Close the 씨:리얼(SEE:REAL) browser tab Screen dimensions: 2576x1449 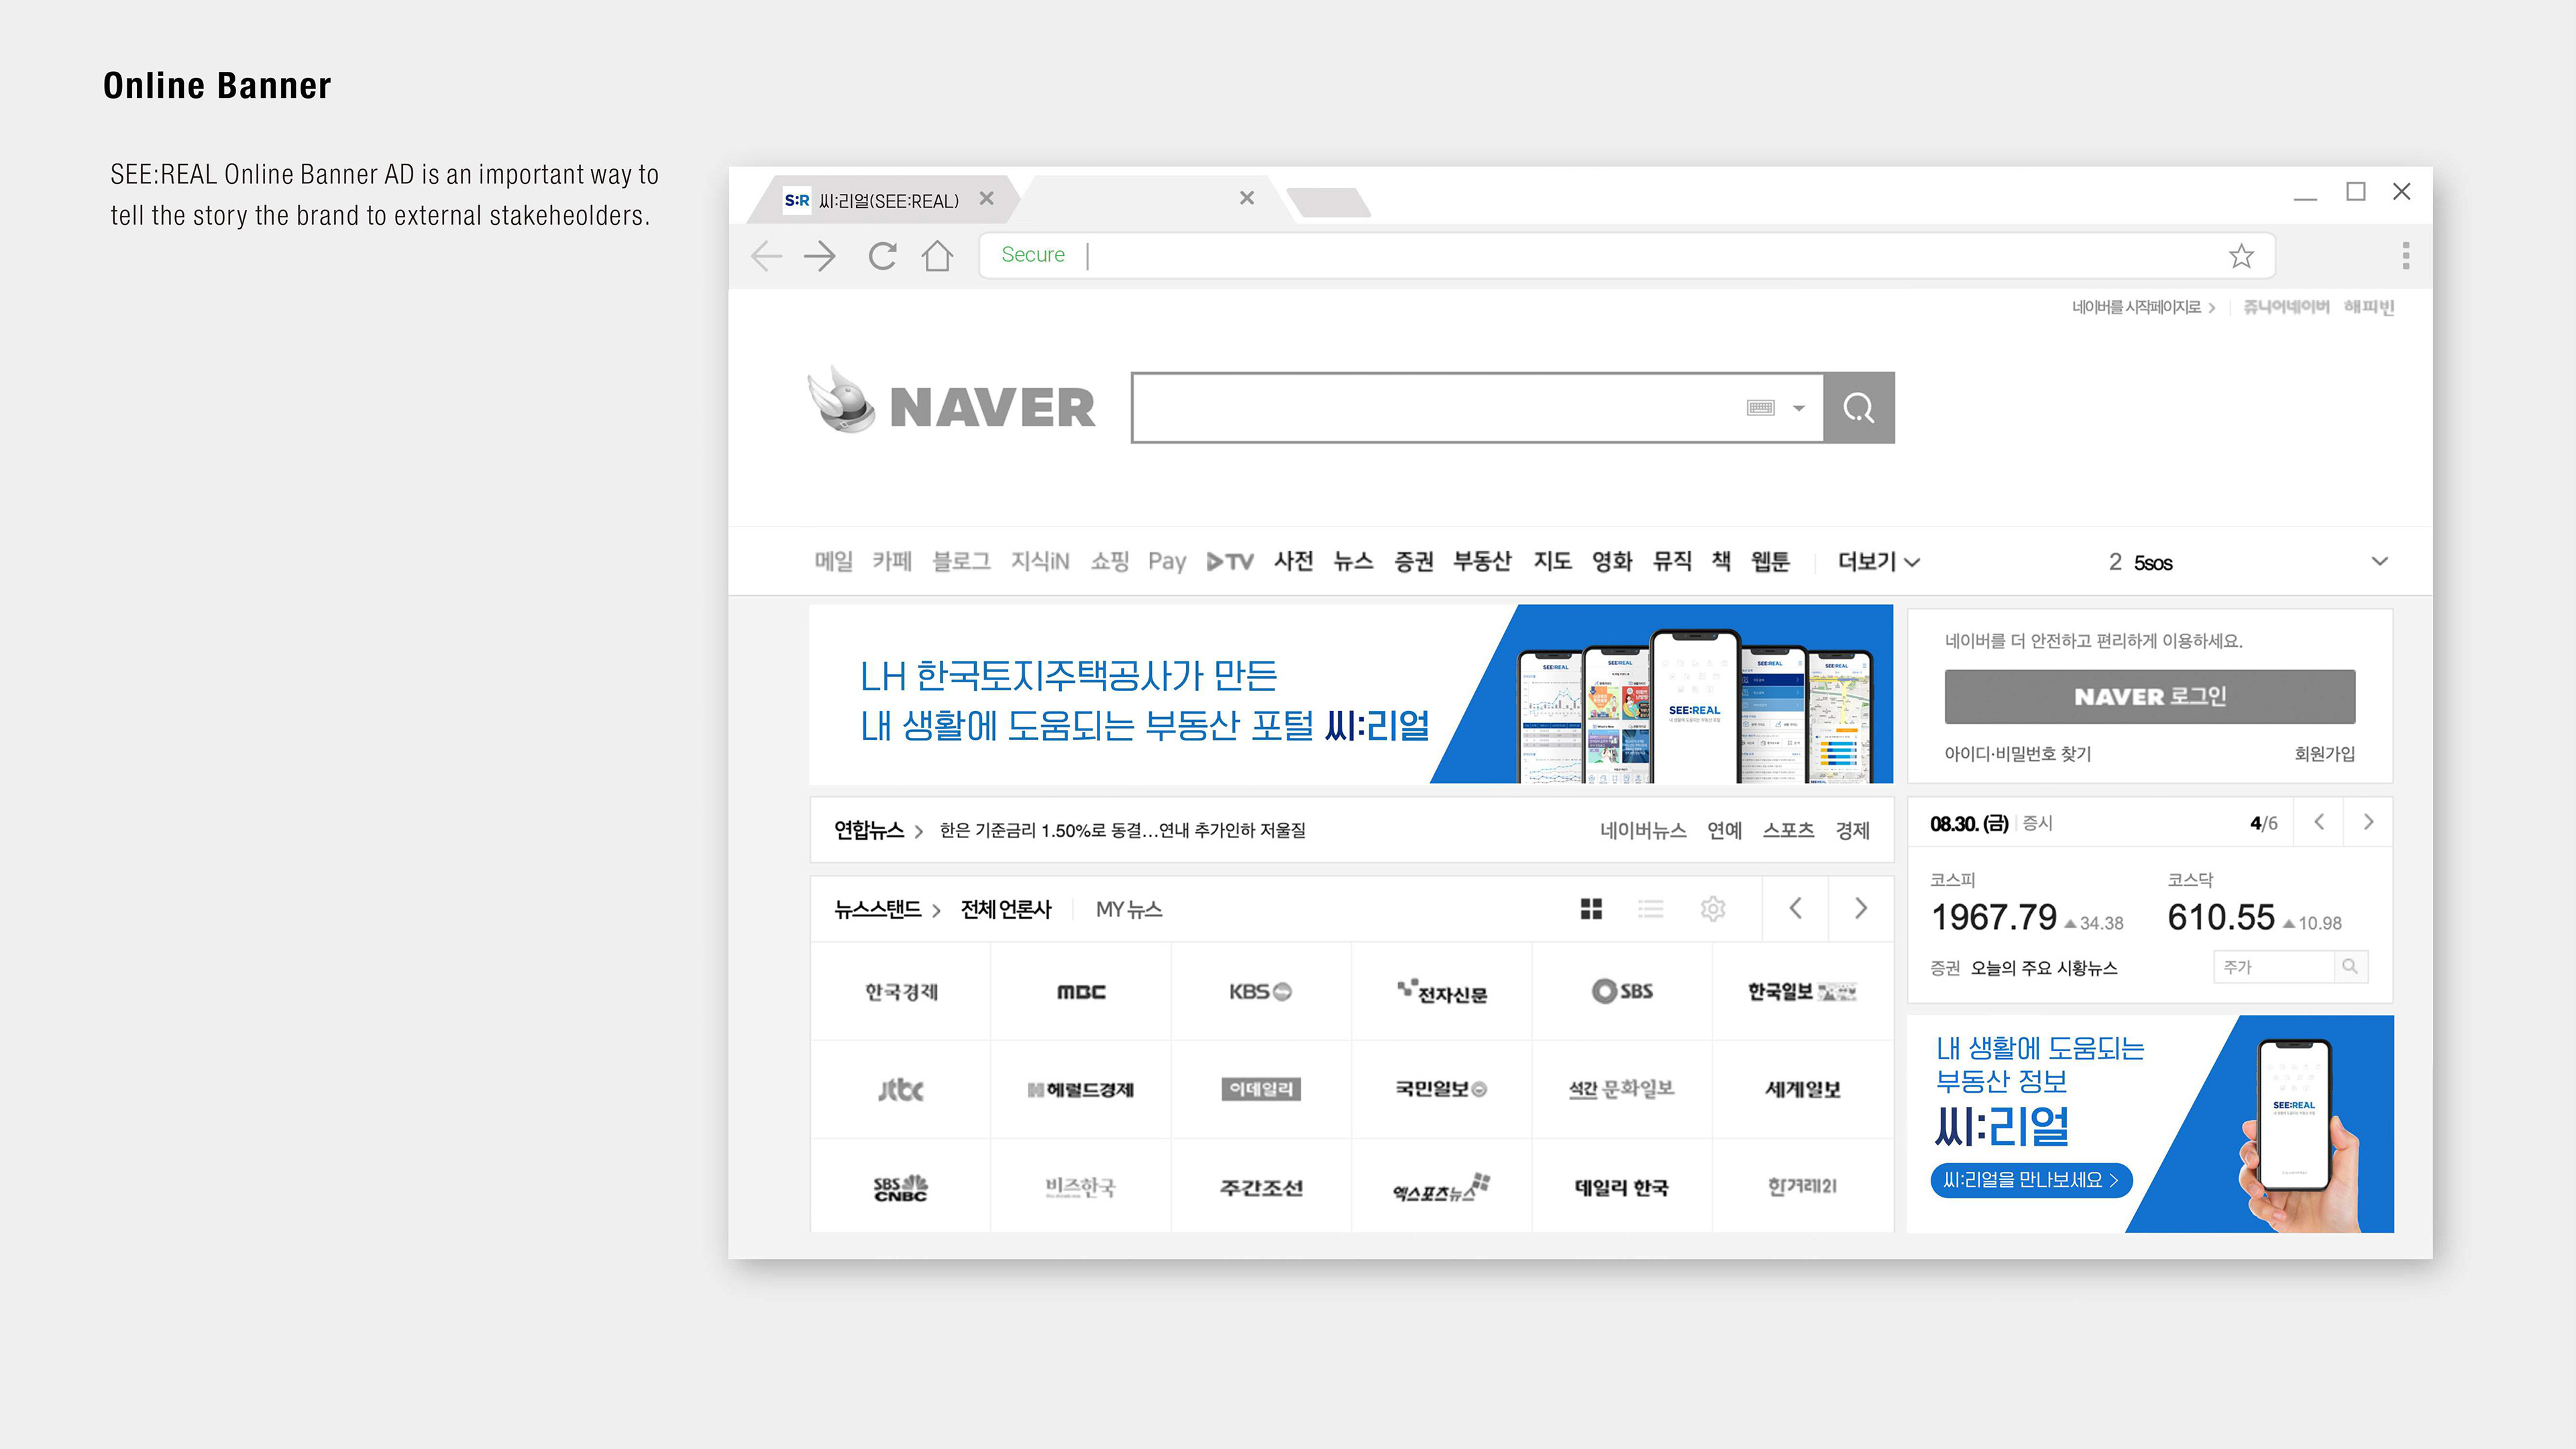(x=986, y=198)
